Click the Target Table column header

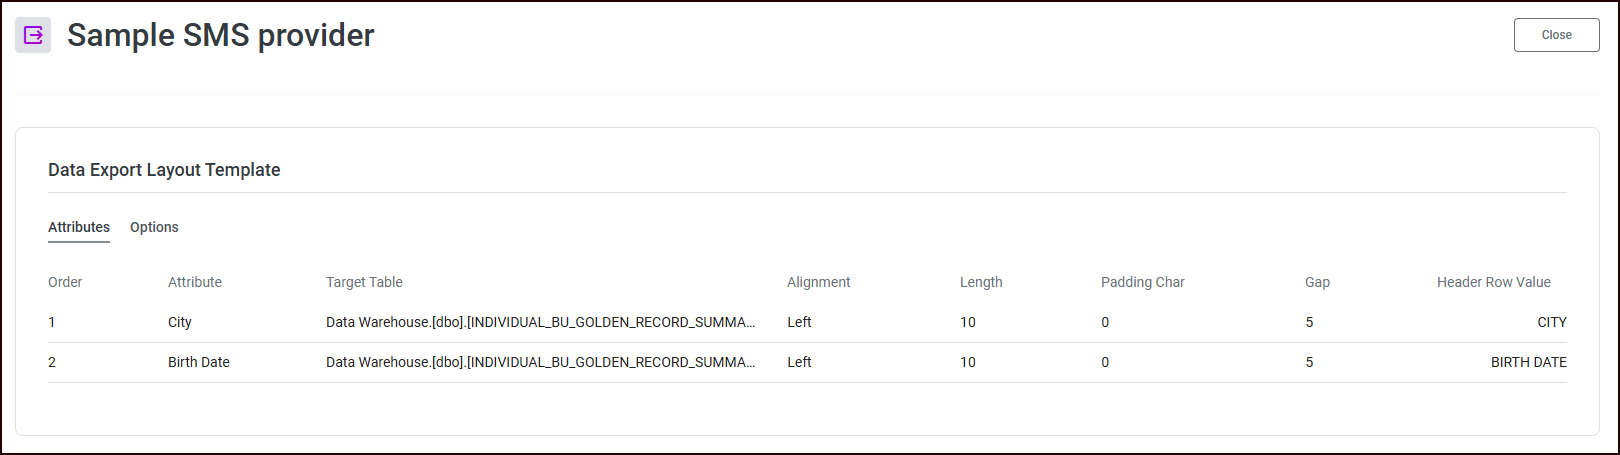(x=364, y=282)
